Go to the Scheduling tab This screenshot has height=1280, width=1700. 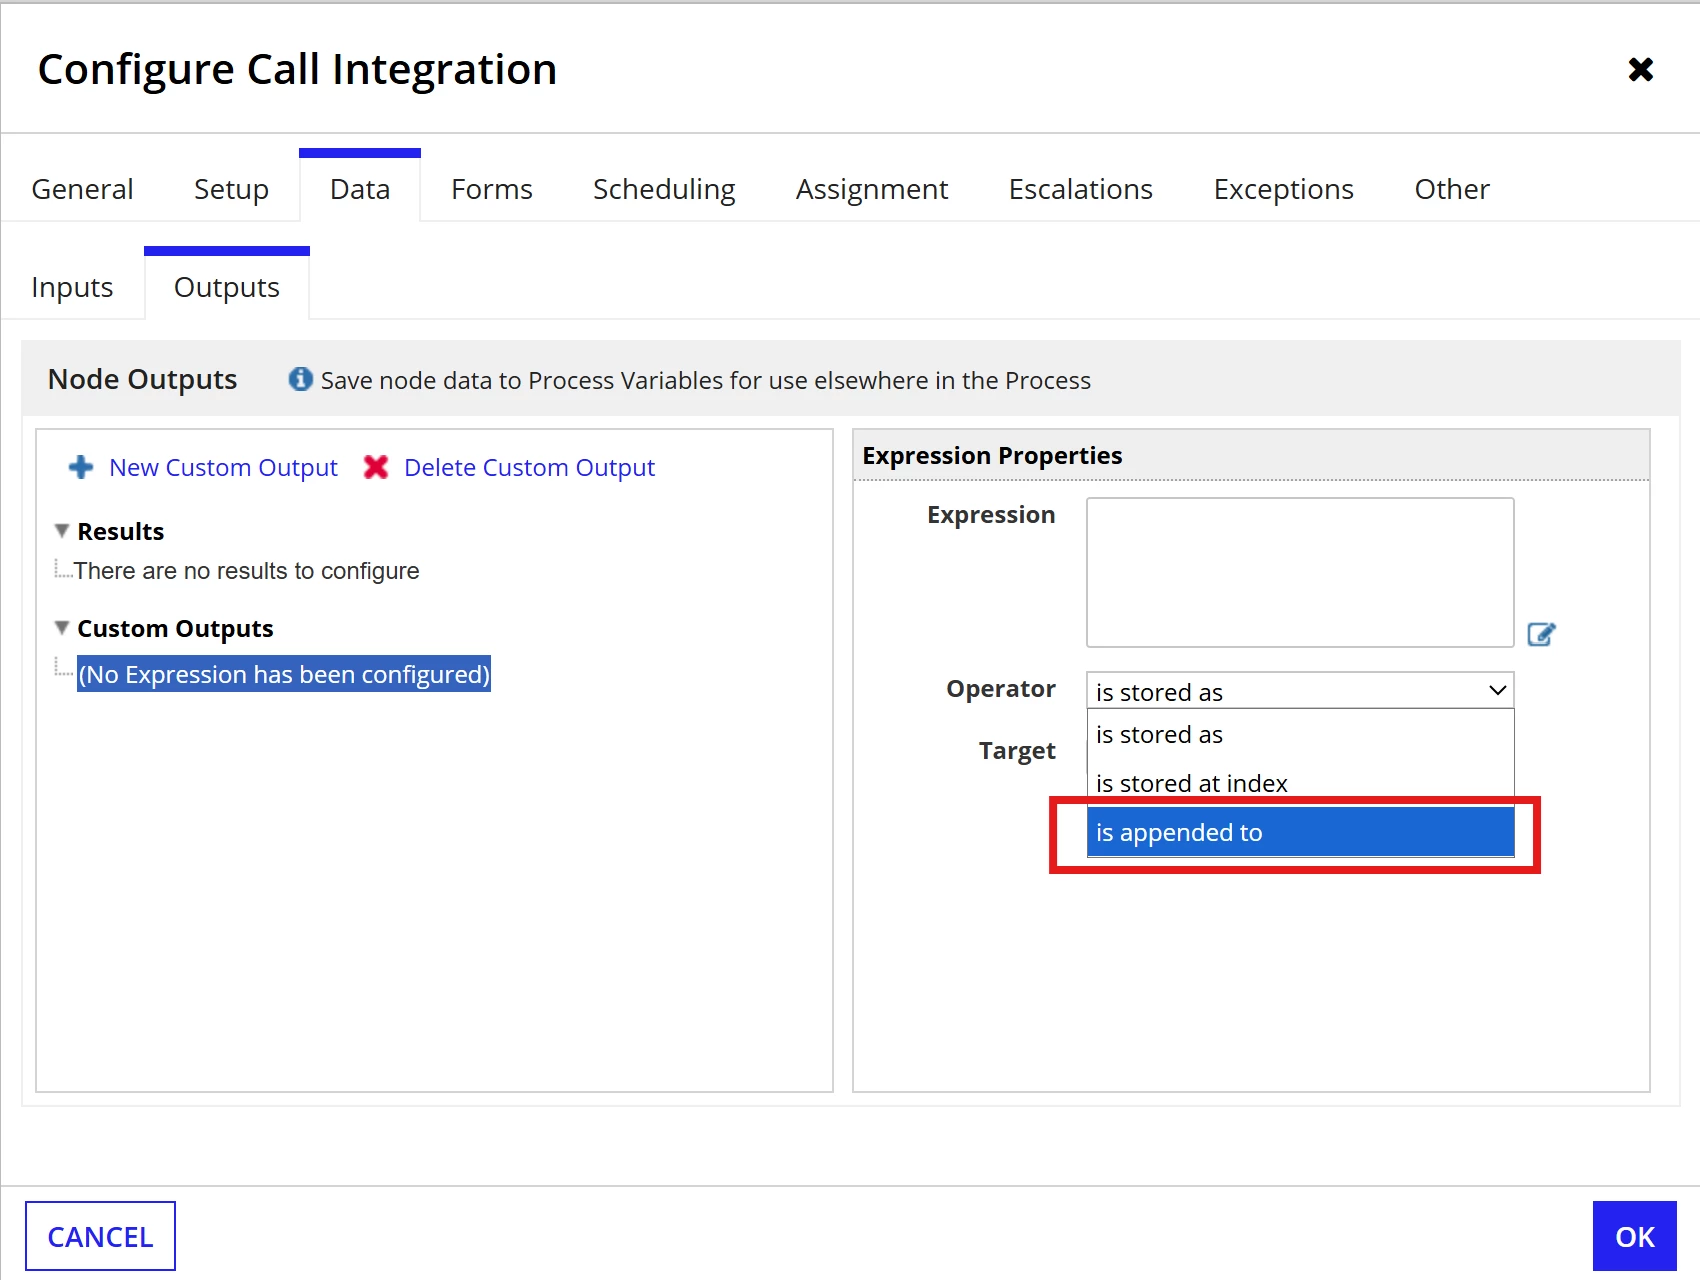664,189
